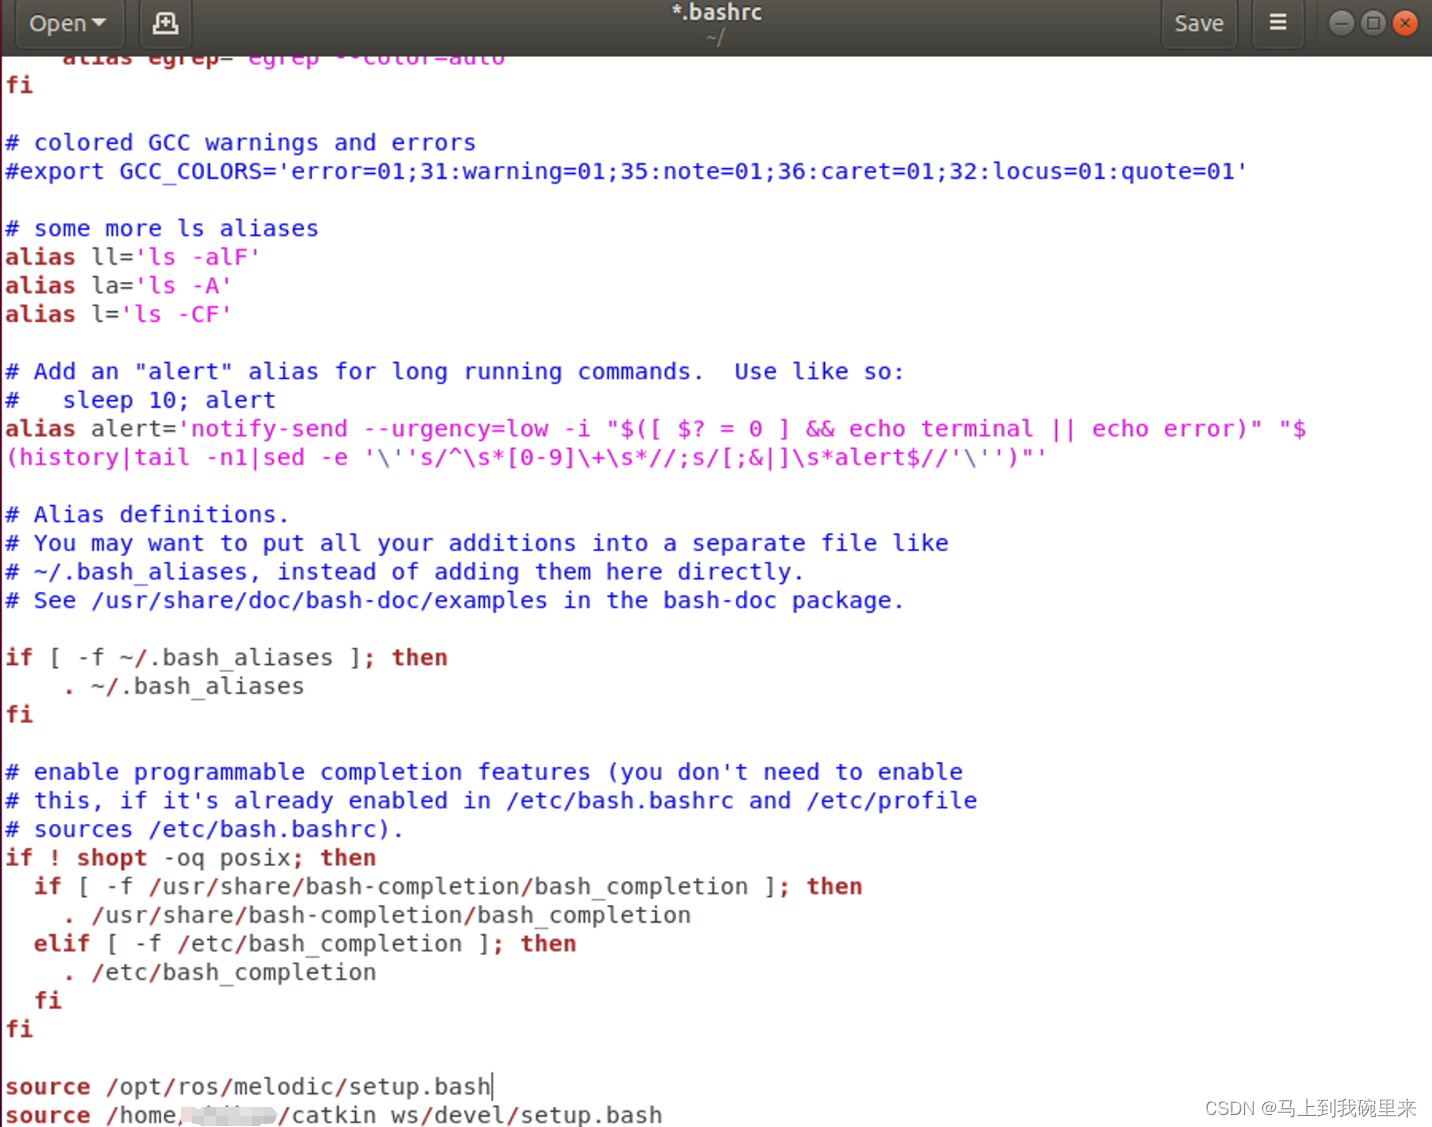Close the gedit window

1406,23
